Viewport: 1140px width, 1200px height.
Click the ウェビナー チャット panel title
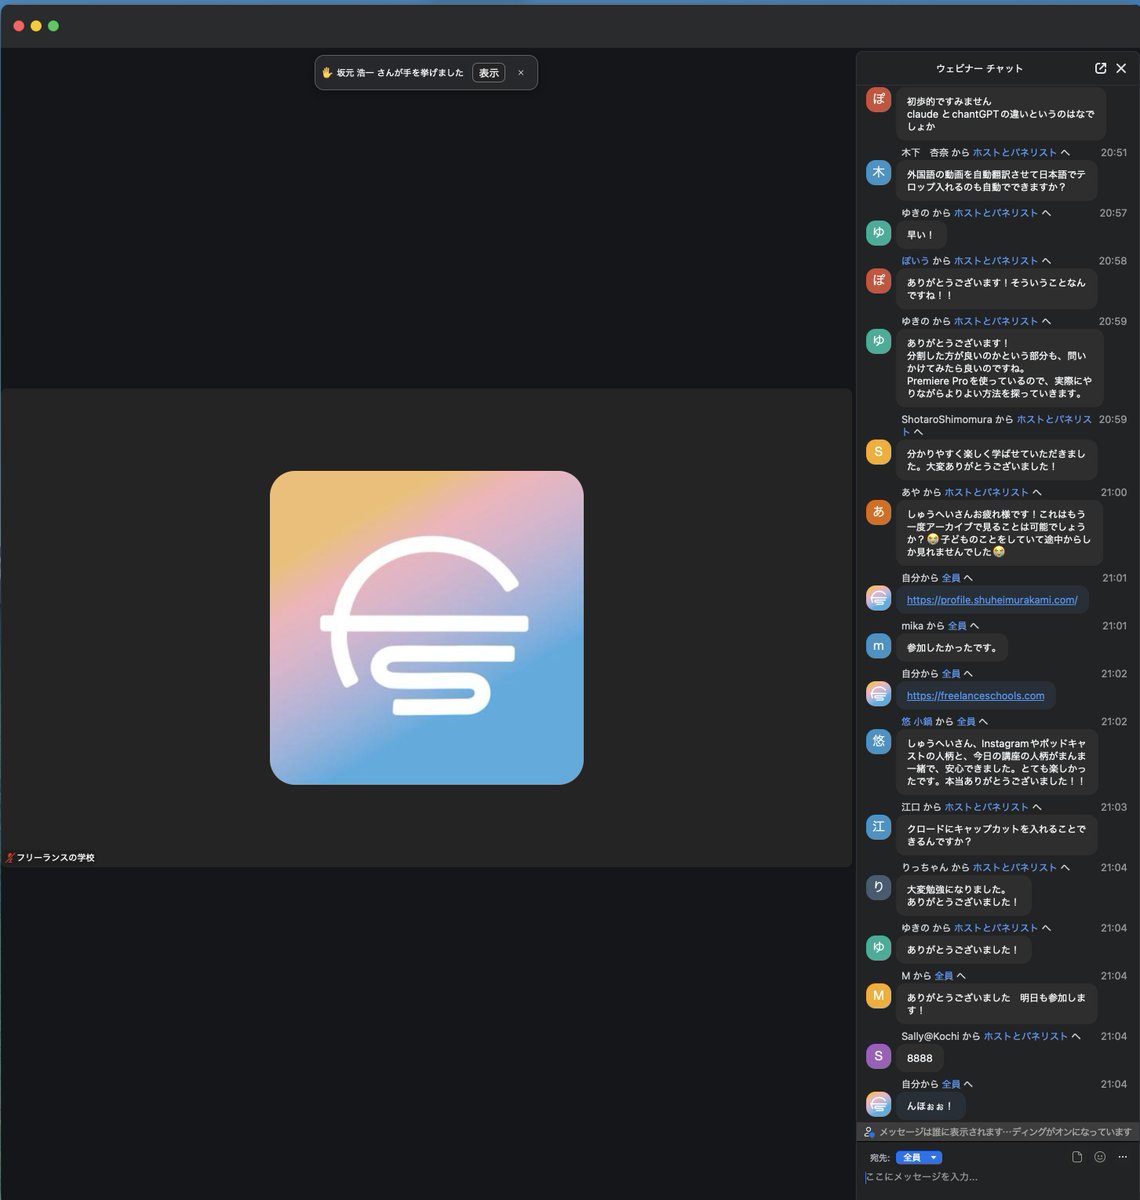[979, 68]
